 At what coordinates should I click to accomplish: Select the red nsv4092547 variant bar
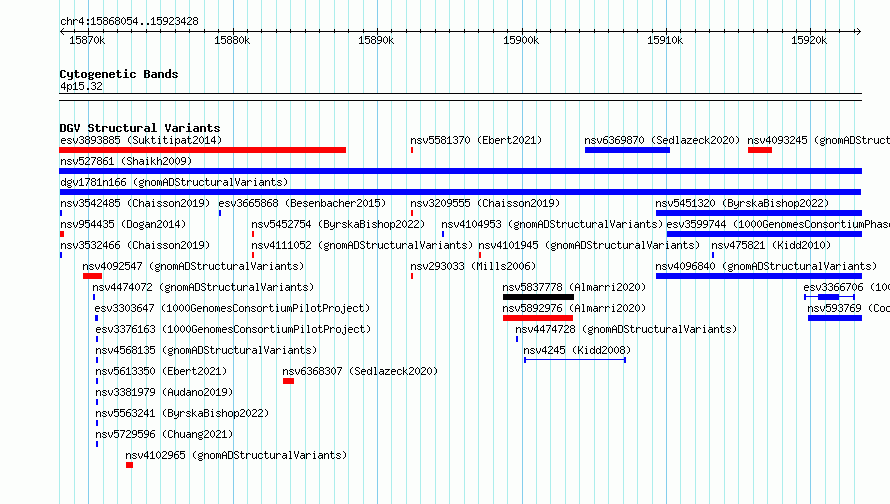coord(93,276)
